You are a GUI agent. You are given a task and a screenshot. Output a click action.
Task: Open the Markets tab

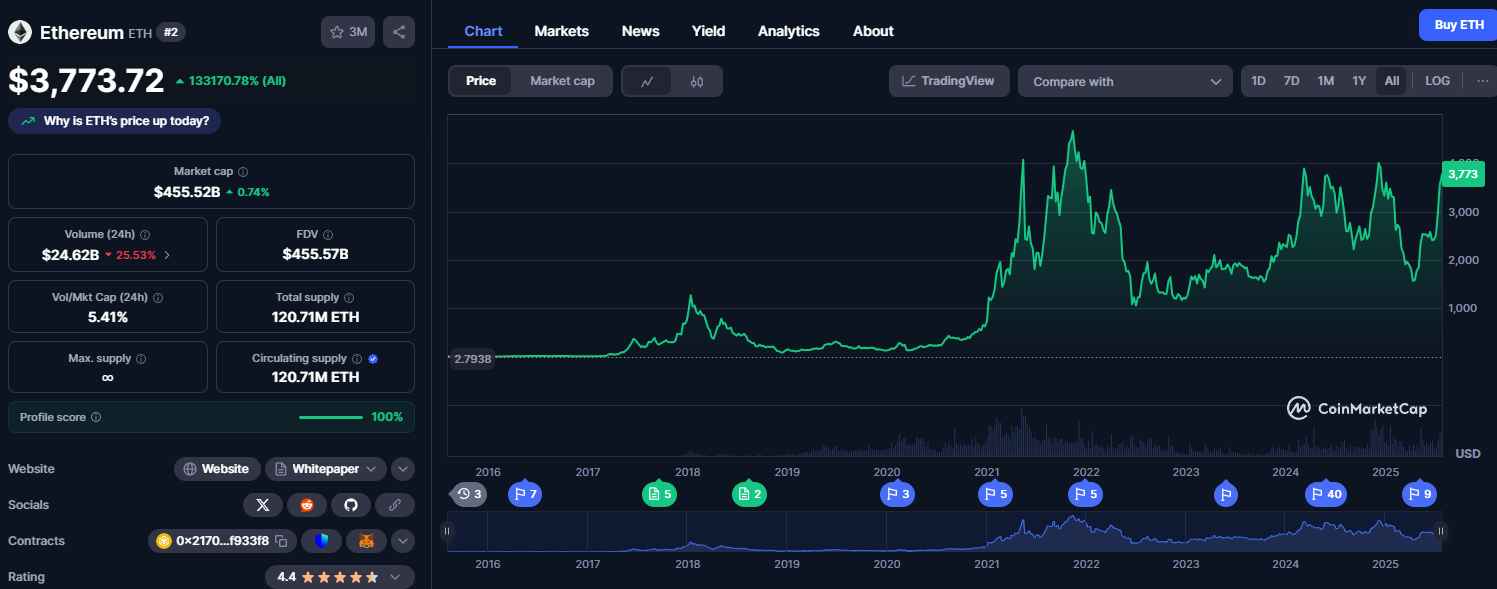coord(562,31)
